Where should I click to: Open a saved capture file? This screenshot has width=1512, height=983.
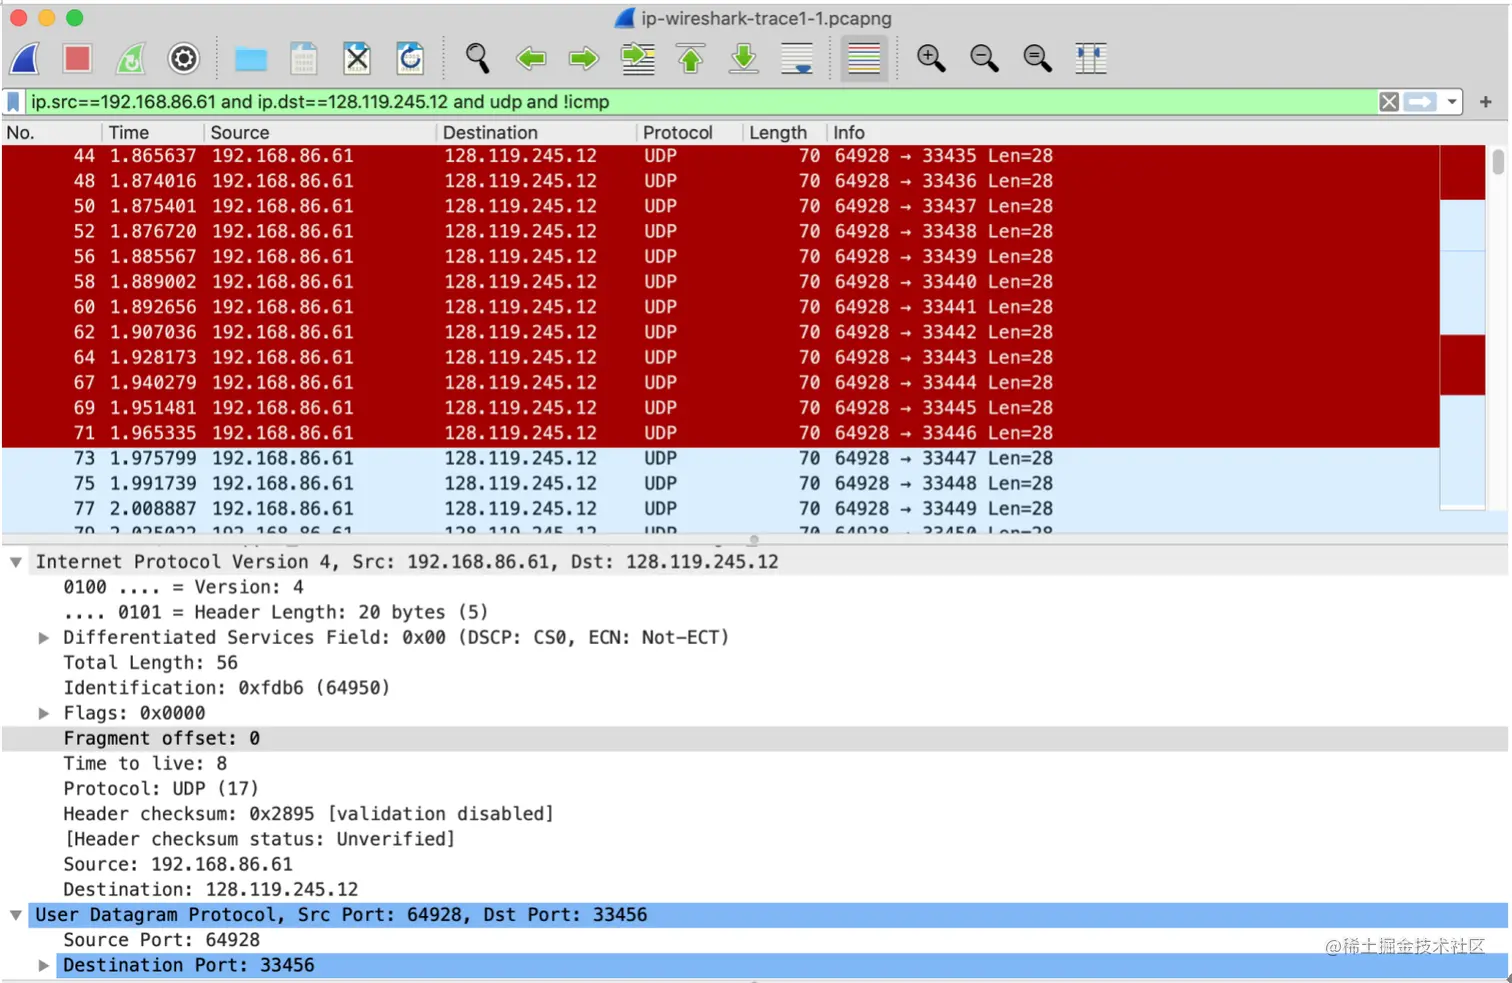(250, 58)
